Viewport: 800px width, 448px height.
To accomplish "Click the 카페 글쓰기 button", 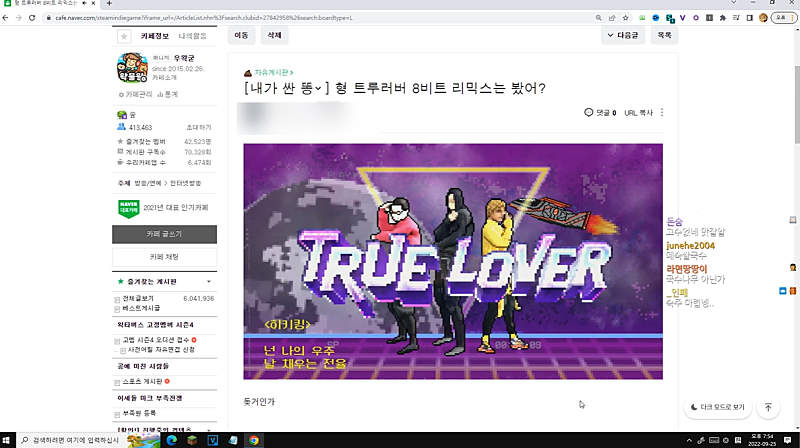I will [164, 234].
